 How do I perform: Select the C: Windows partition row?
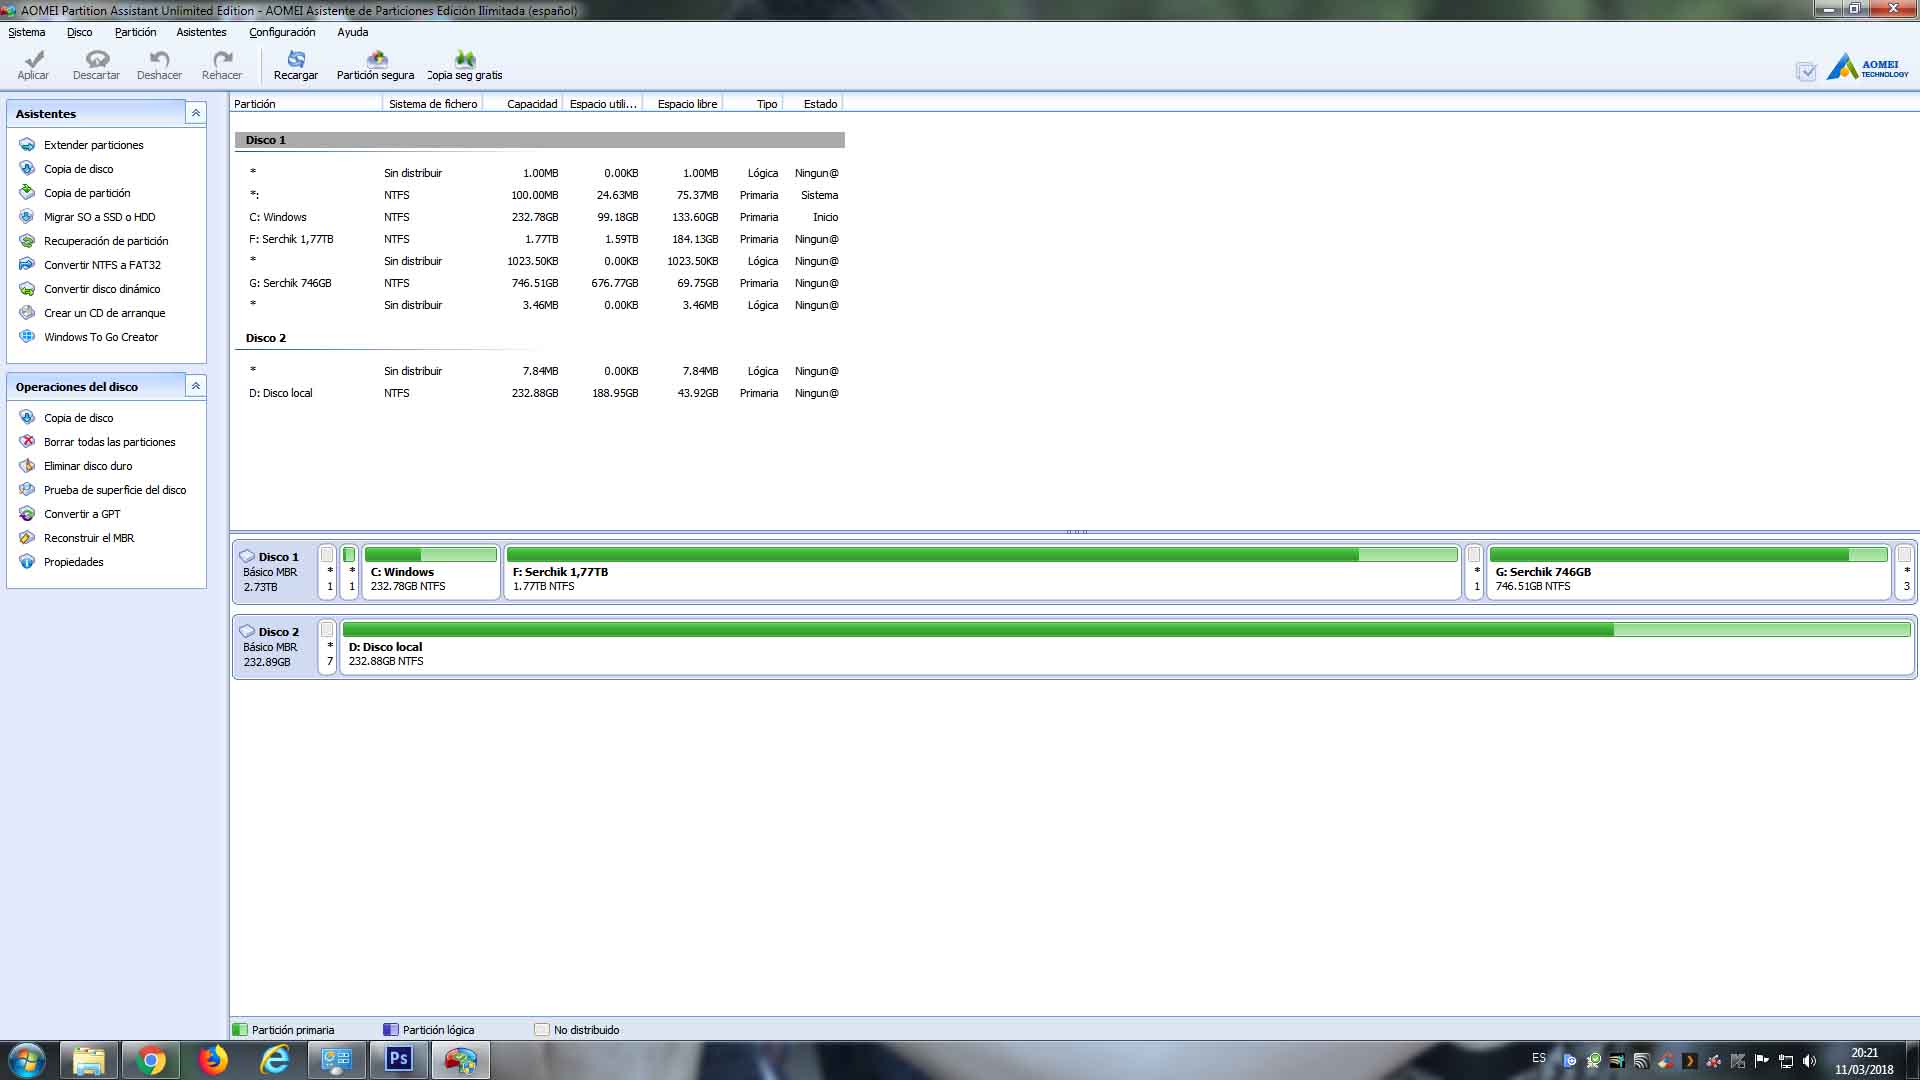pyautogui.click(x=539, y=217)
